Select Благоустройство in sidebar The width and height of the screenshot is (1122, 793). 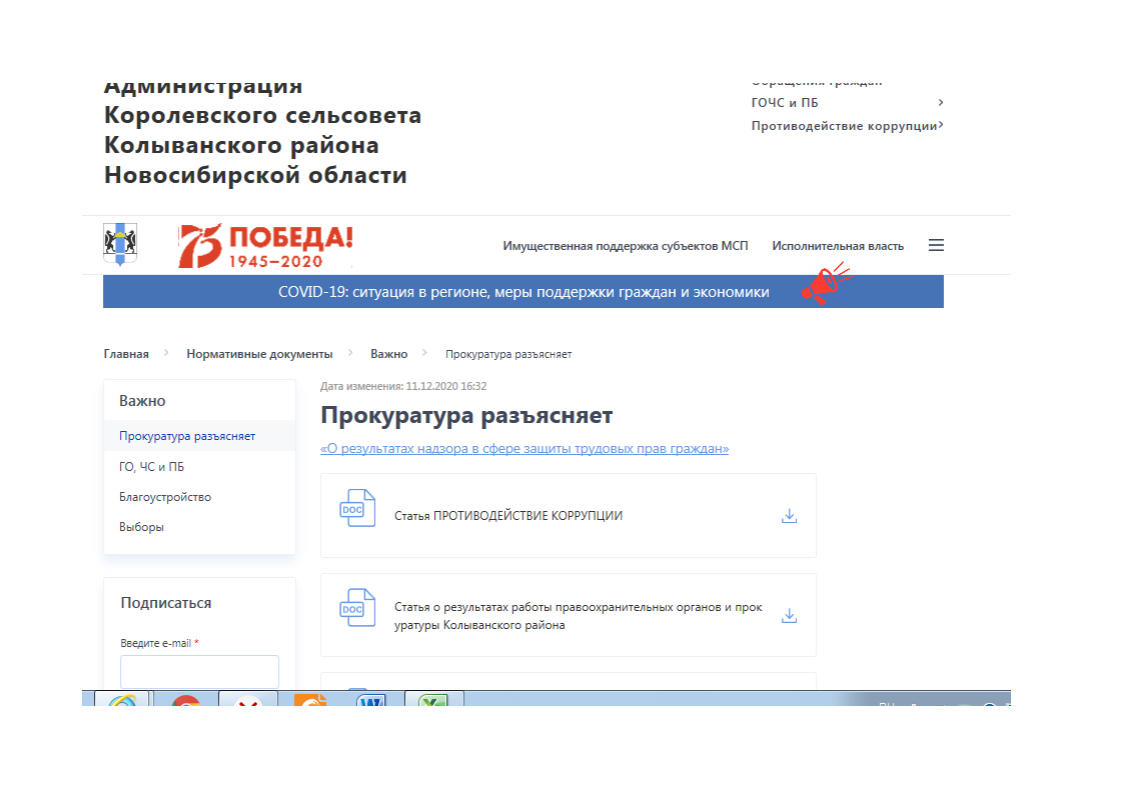click(165, 497)
